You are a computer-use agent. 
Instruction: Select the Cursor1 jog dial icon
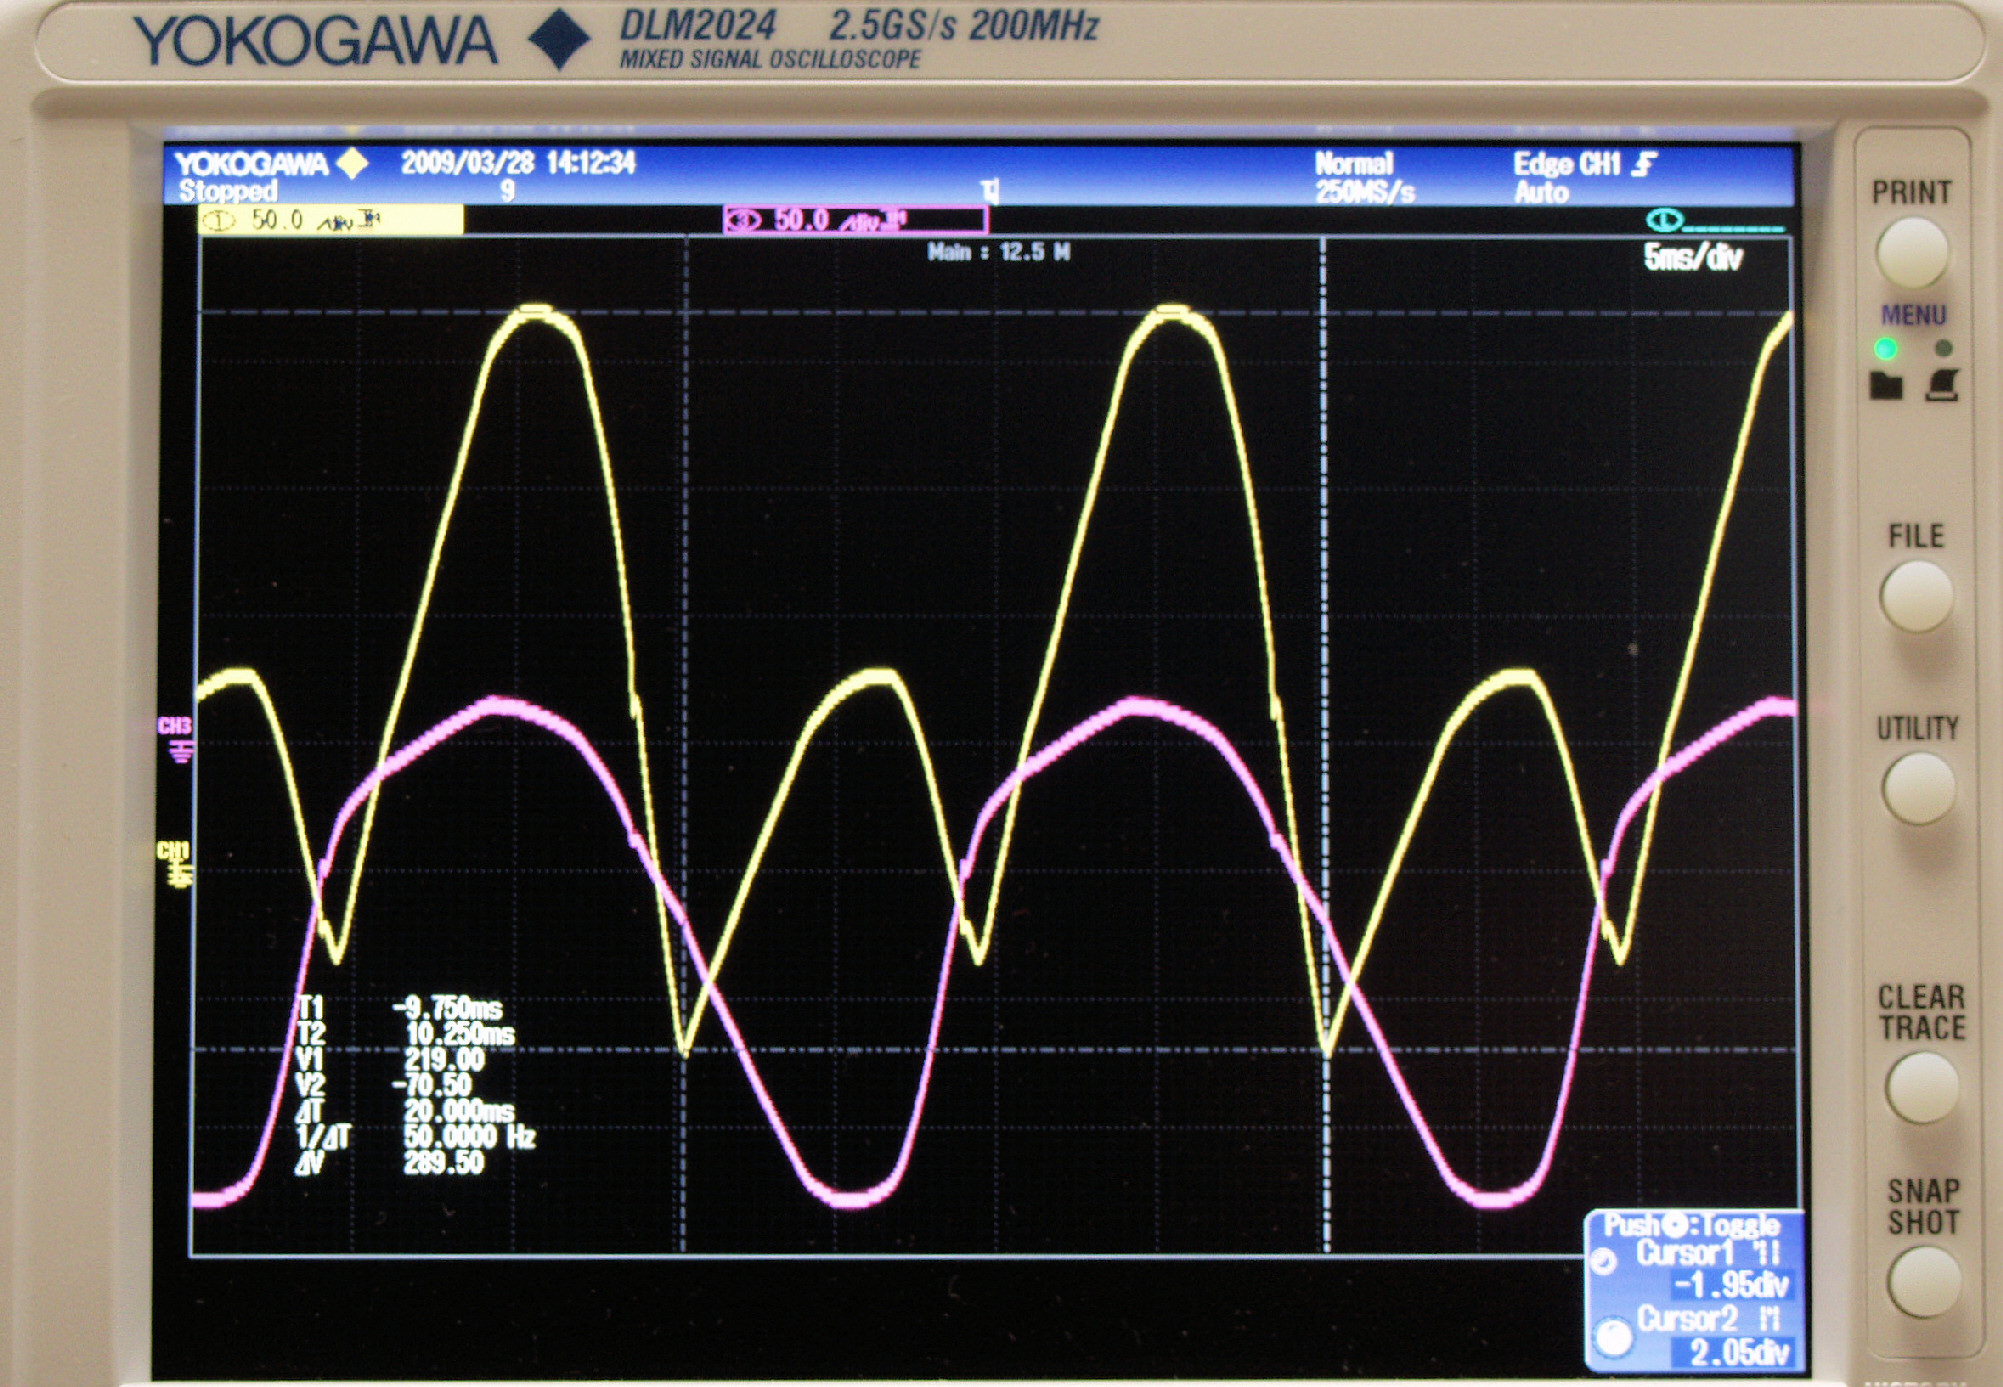(x=1604, y=1262)
